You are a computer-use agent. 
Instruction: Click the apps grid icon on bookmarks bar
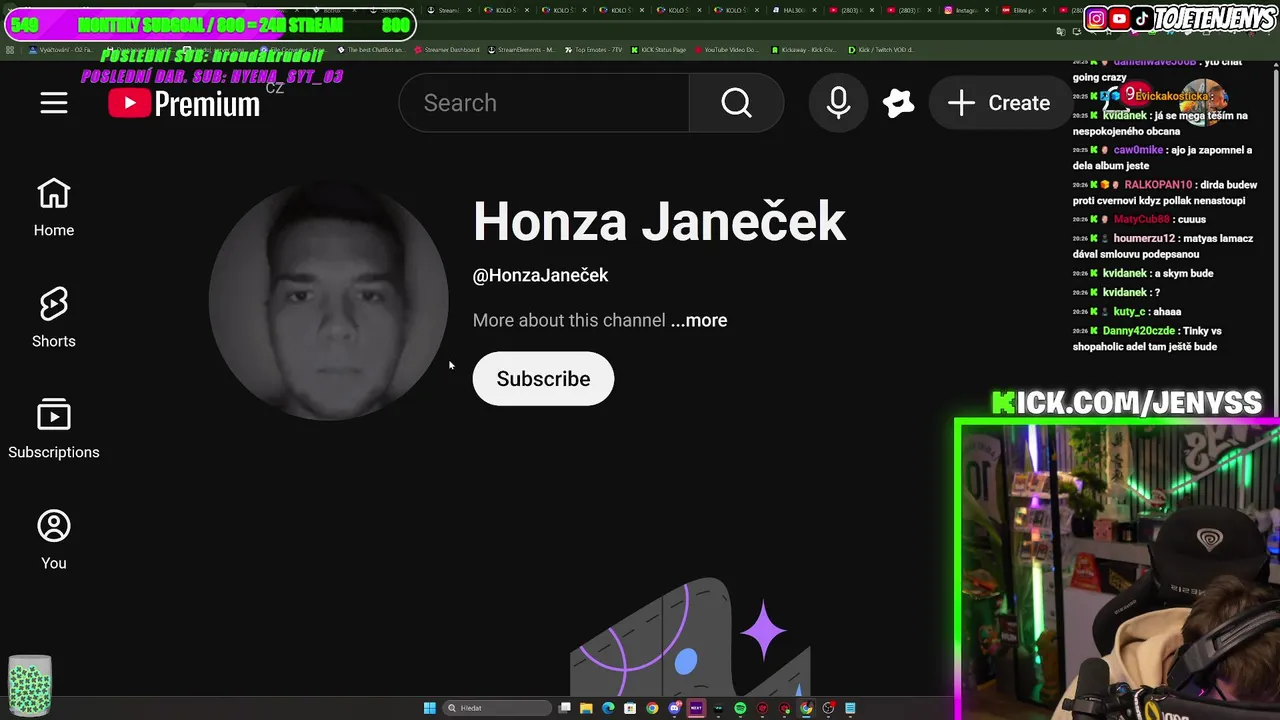10,49
